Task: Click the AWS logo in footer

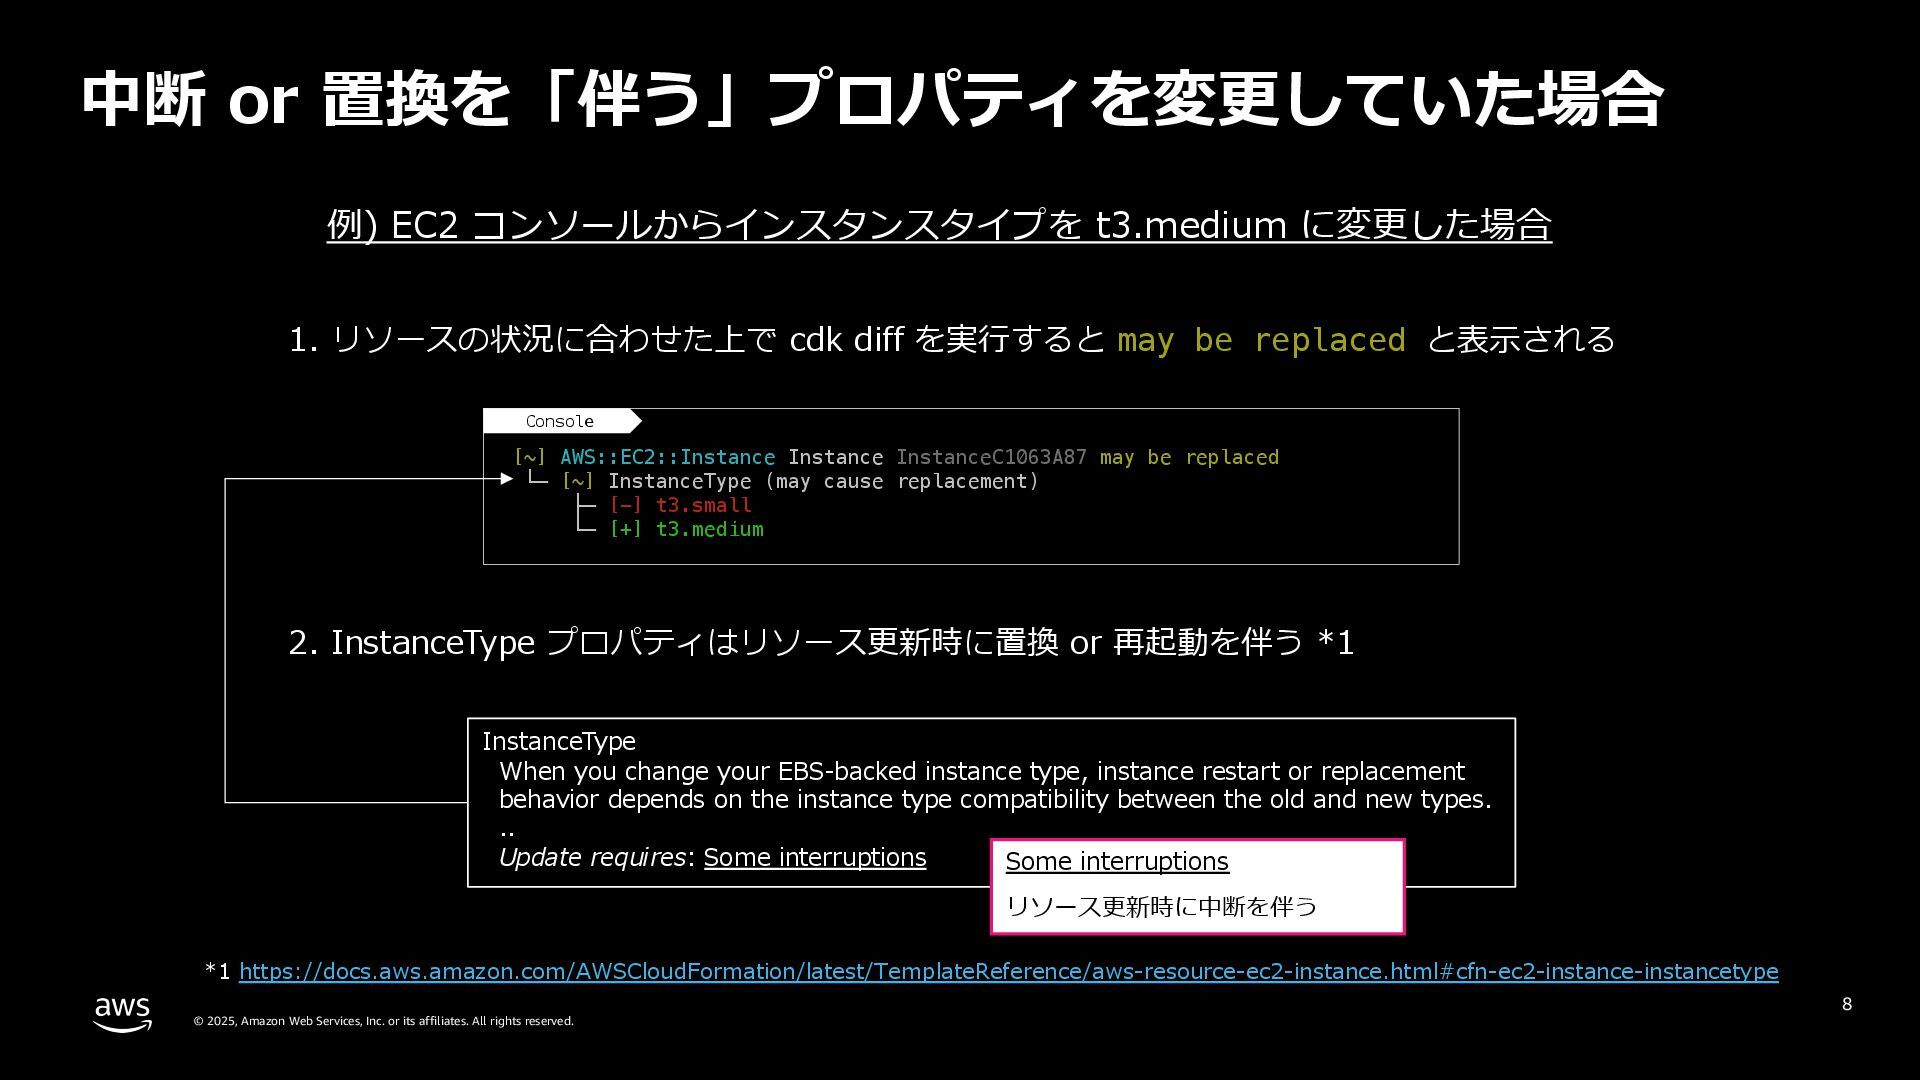Action: point(123,1014)
